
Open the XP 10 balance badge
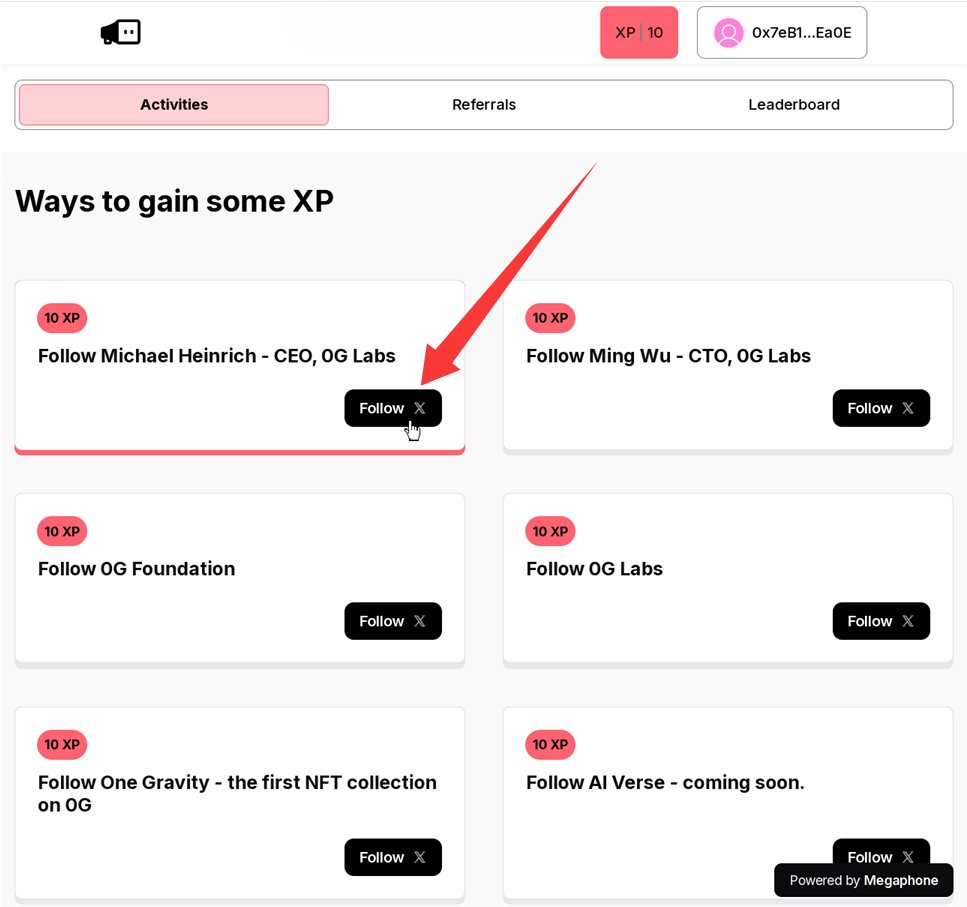[x=639, y=33]
